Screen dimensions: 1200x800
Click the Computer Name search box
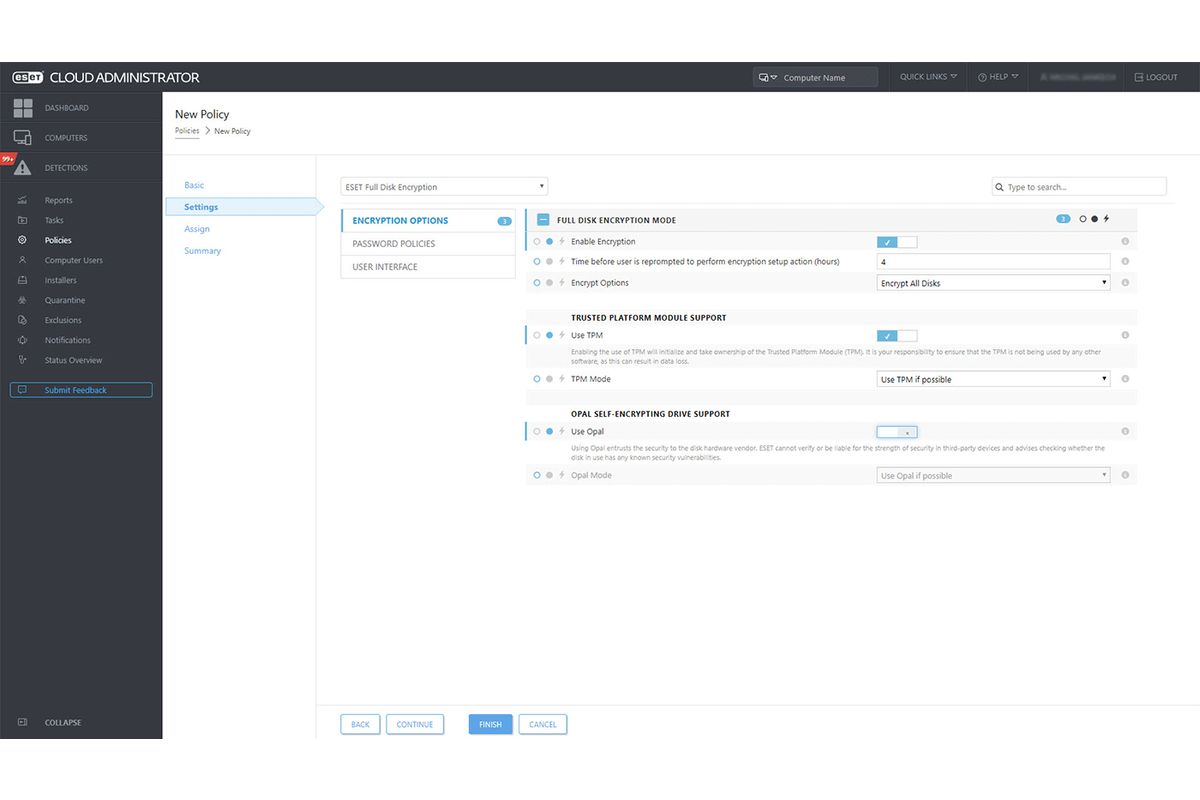(x=815, y=77)
